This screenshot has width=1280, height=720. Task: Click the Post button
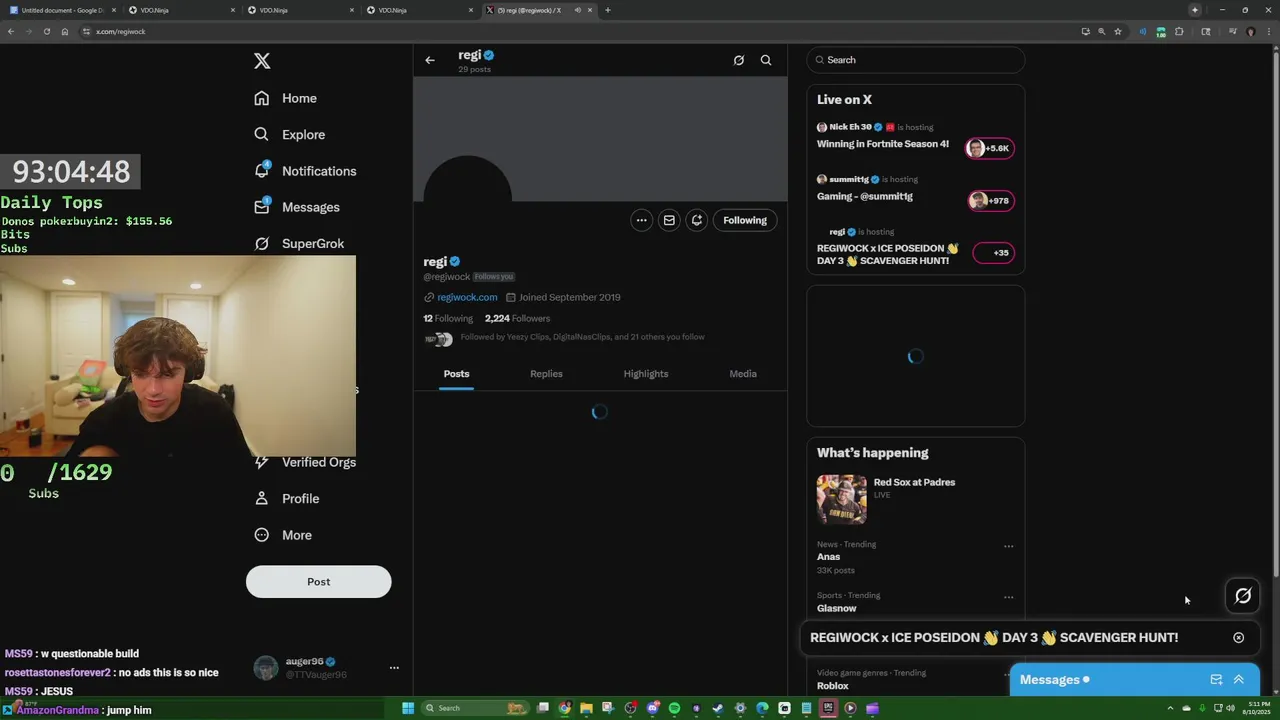click(318, 581)
